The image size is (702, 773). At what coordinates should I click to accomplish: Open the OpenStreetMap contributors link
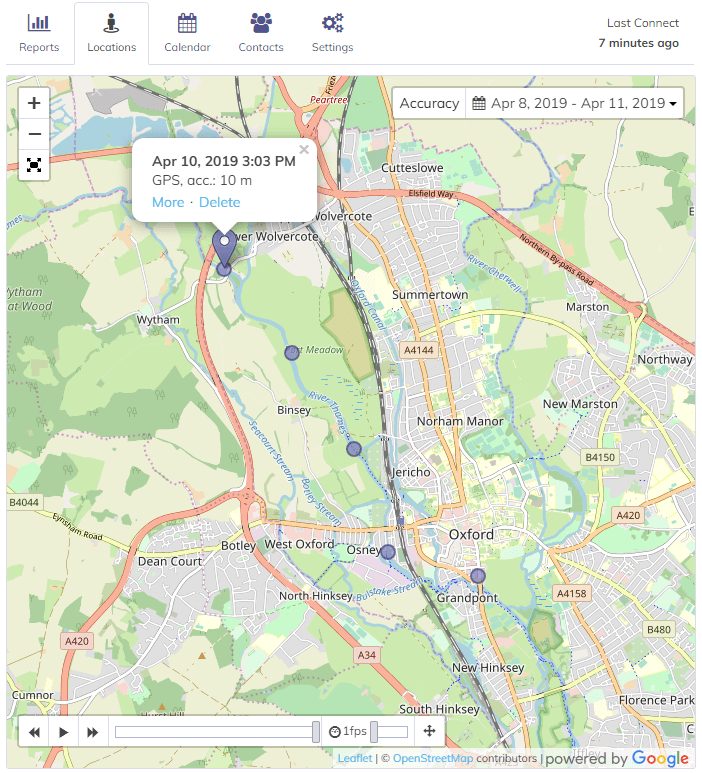coord(433,758)
